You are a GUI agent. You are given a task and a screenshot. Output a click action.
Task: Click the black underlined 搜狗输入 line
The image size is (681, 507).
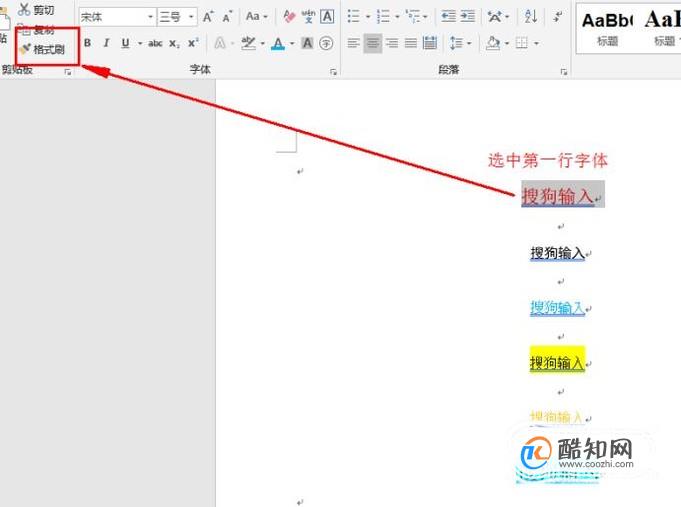click(x=558, y=252)
